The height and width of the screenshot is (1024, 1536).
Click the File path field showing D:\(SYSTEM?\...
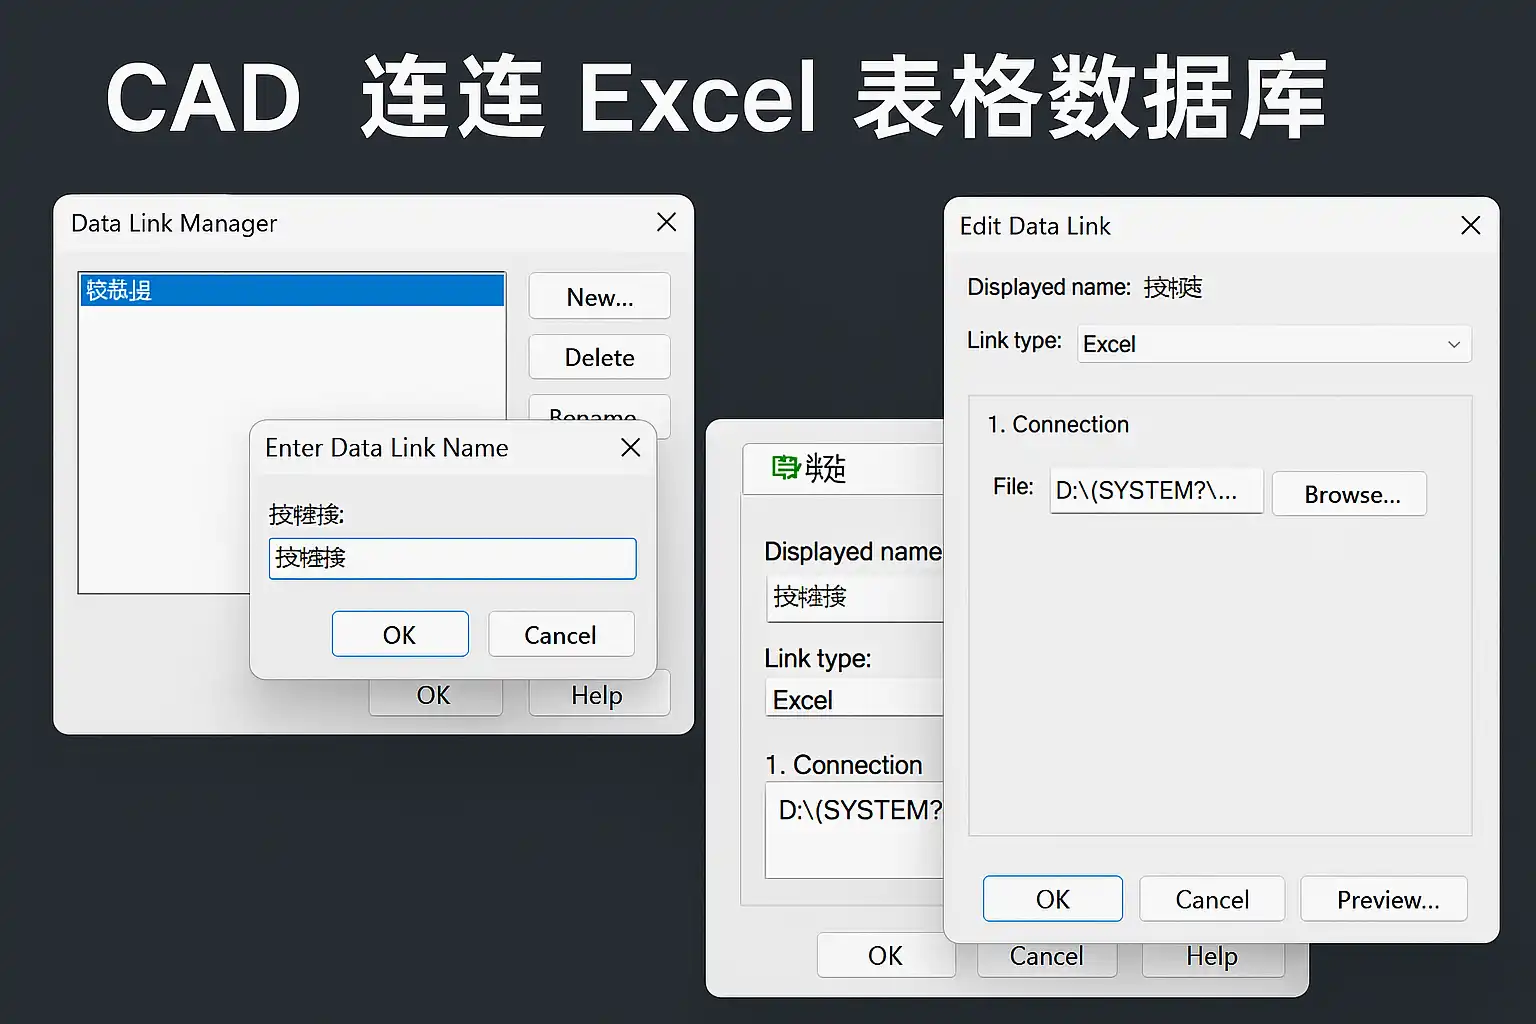[x=1156, y=491]
